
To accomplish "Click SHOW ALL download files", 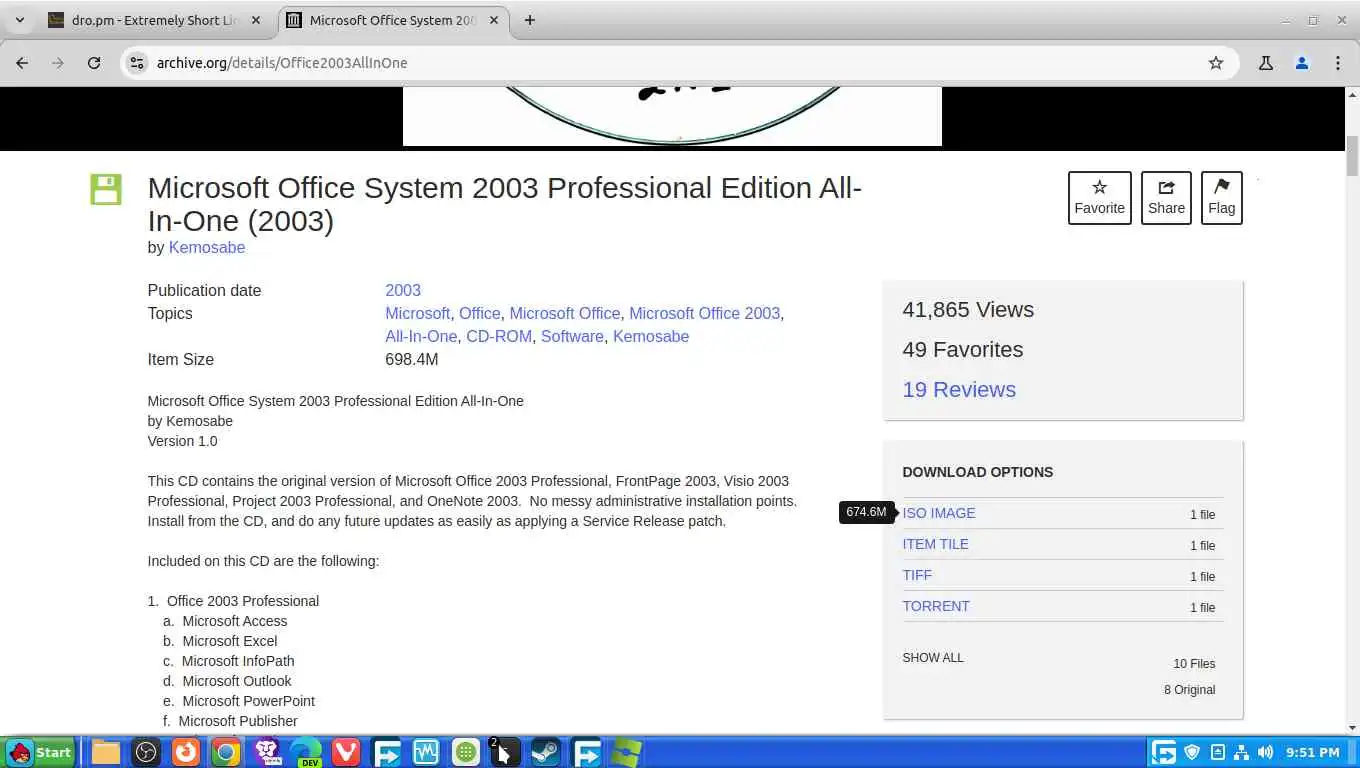I will (933, 658).
